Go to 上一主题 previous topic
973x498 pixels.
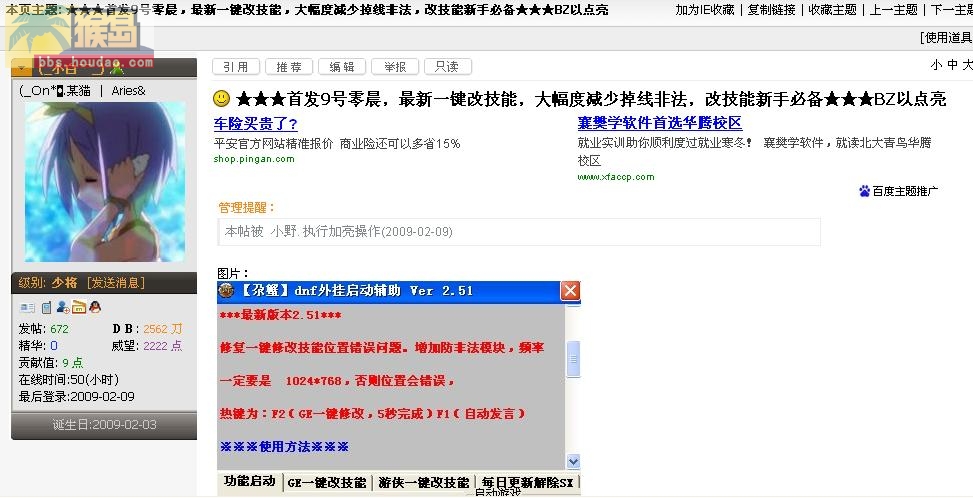coord(894,10)
